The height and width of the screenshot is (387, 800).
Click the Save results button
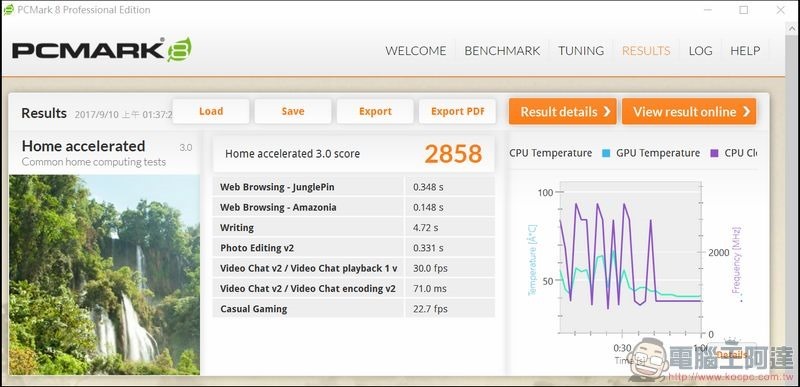tap(293, 111)
